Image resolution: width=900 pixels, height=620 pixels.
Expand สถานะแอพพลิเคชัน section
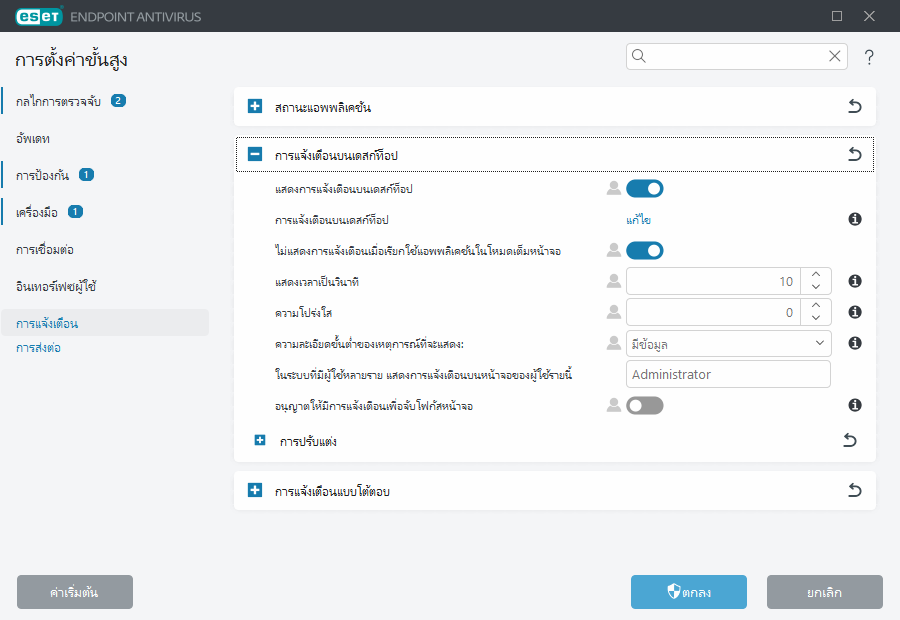click(x=255, y=106)
